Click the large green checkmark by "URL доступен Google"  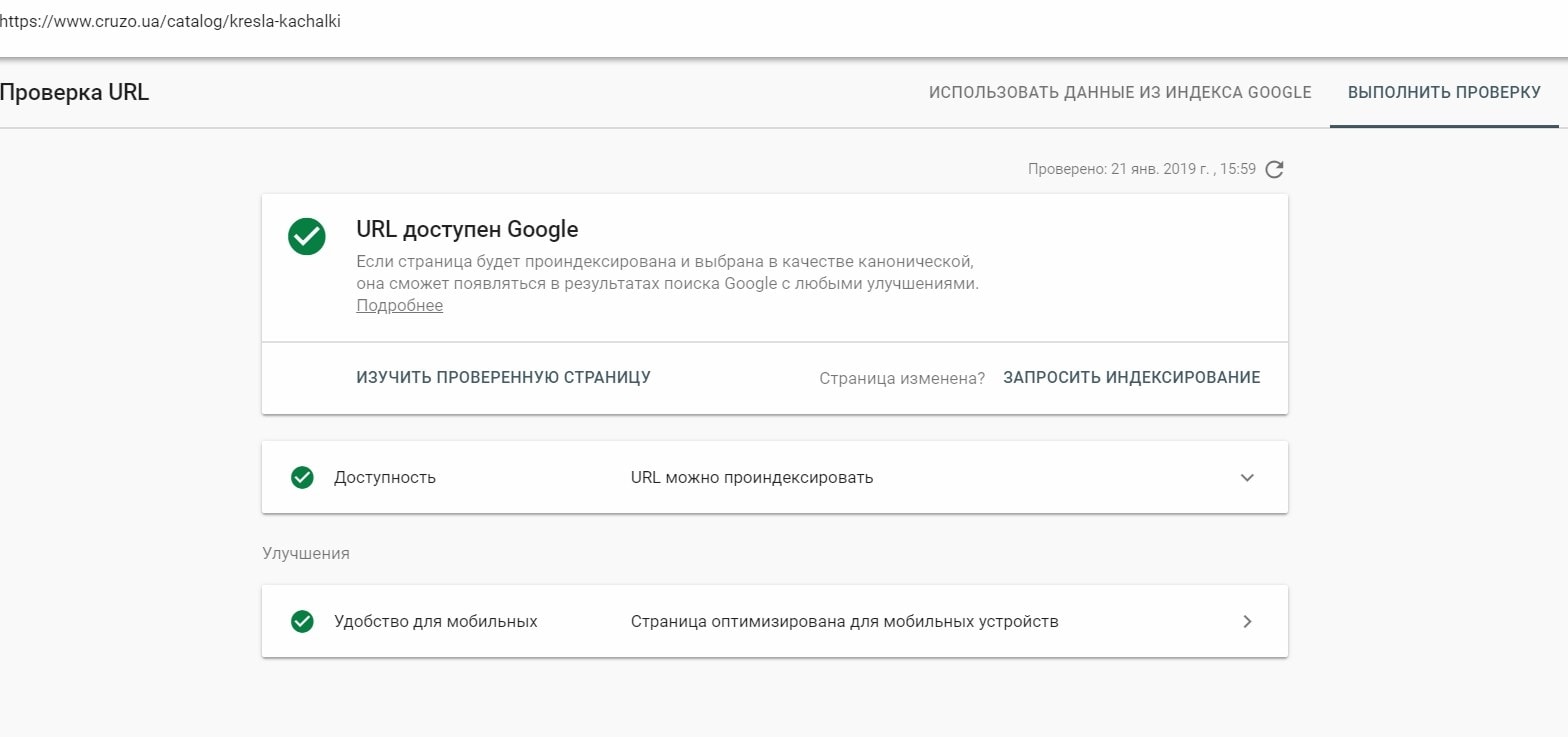(307, 236)
